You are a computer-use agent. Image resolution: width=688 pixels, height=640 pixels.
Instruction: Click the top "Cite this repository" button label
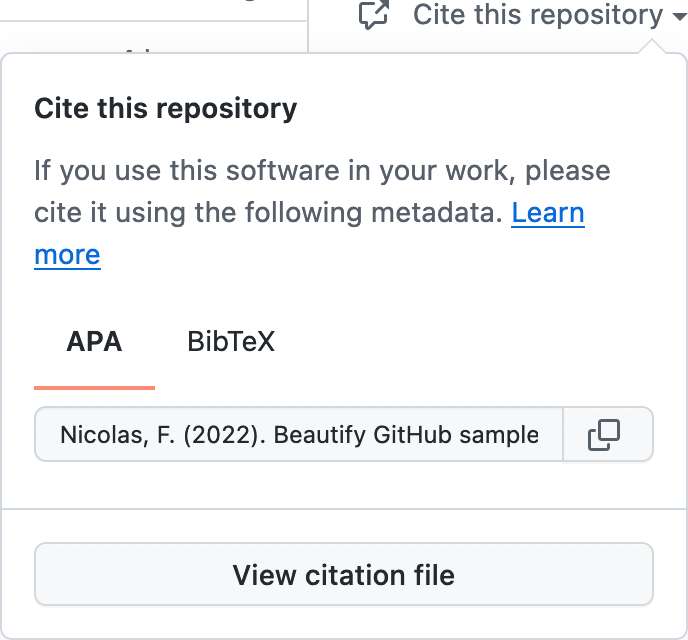[x=537, y=15]
